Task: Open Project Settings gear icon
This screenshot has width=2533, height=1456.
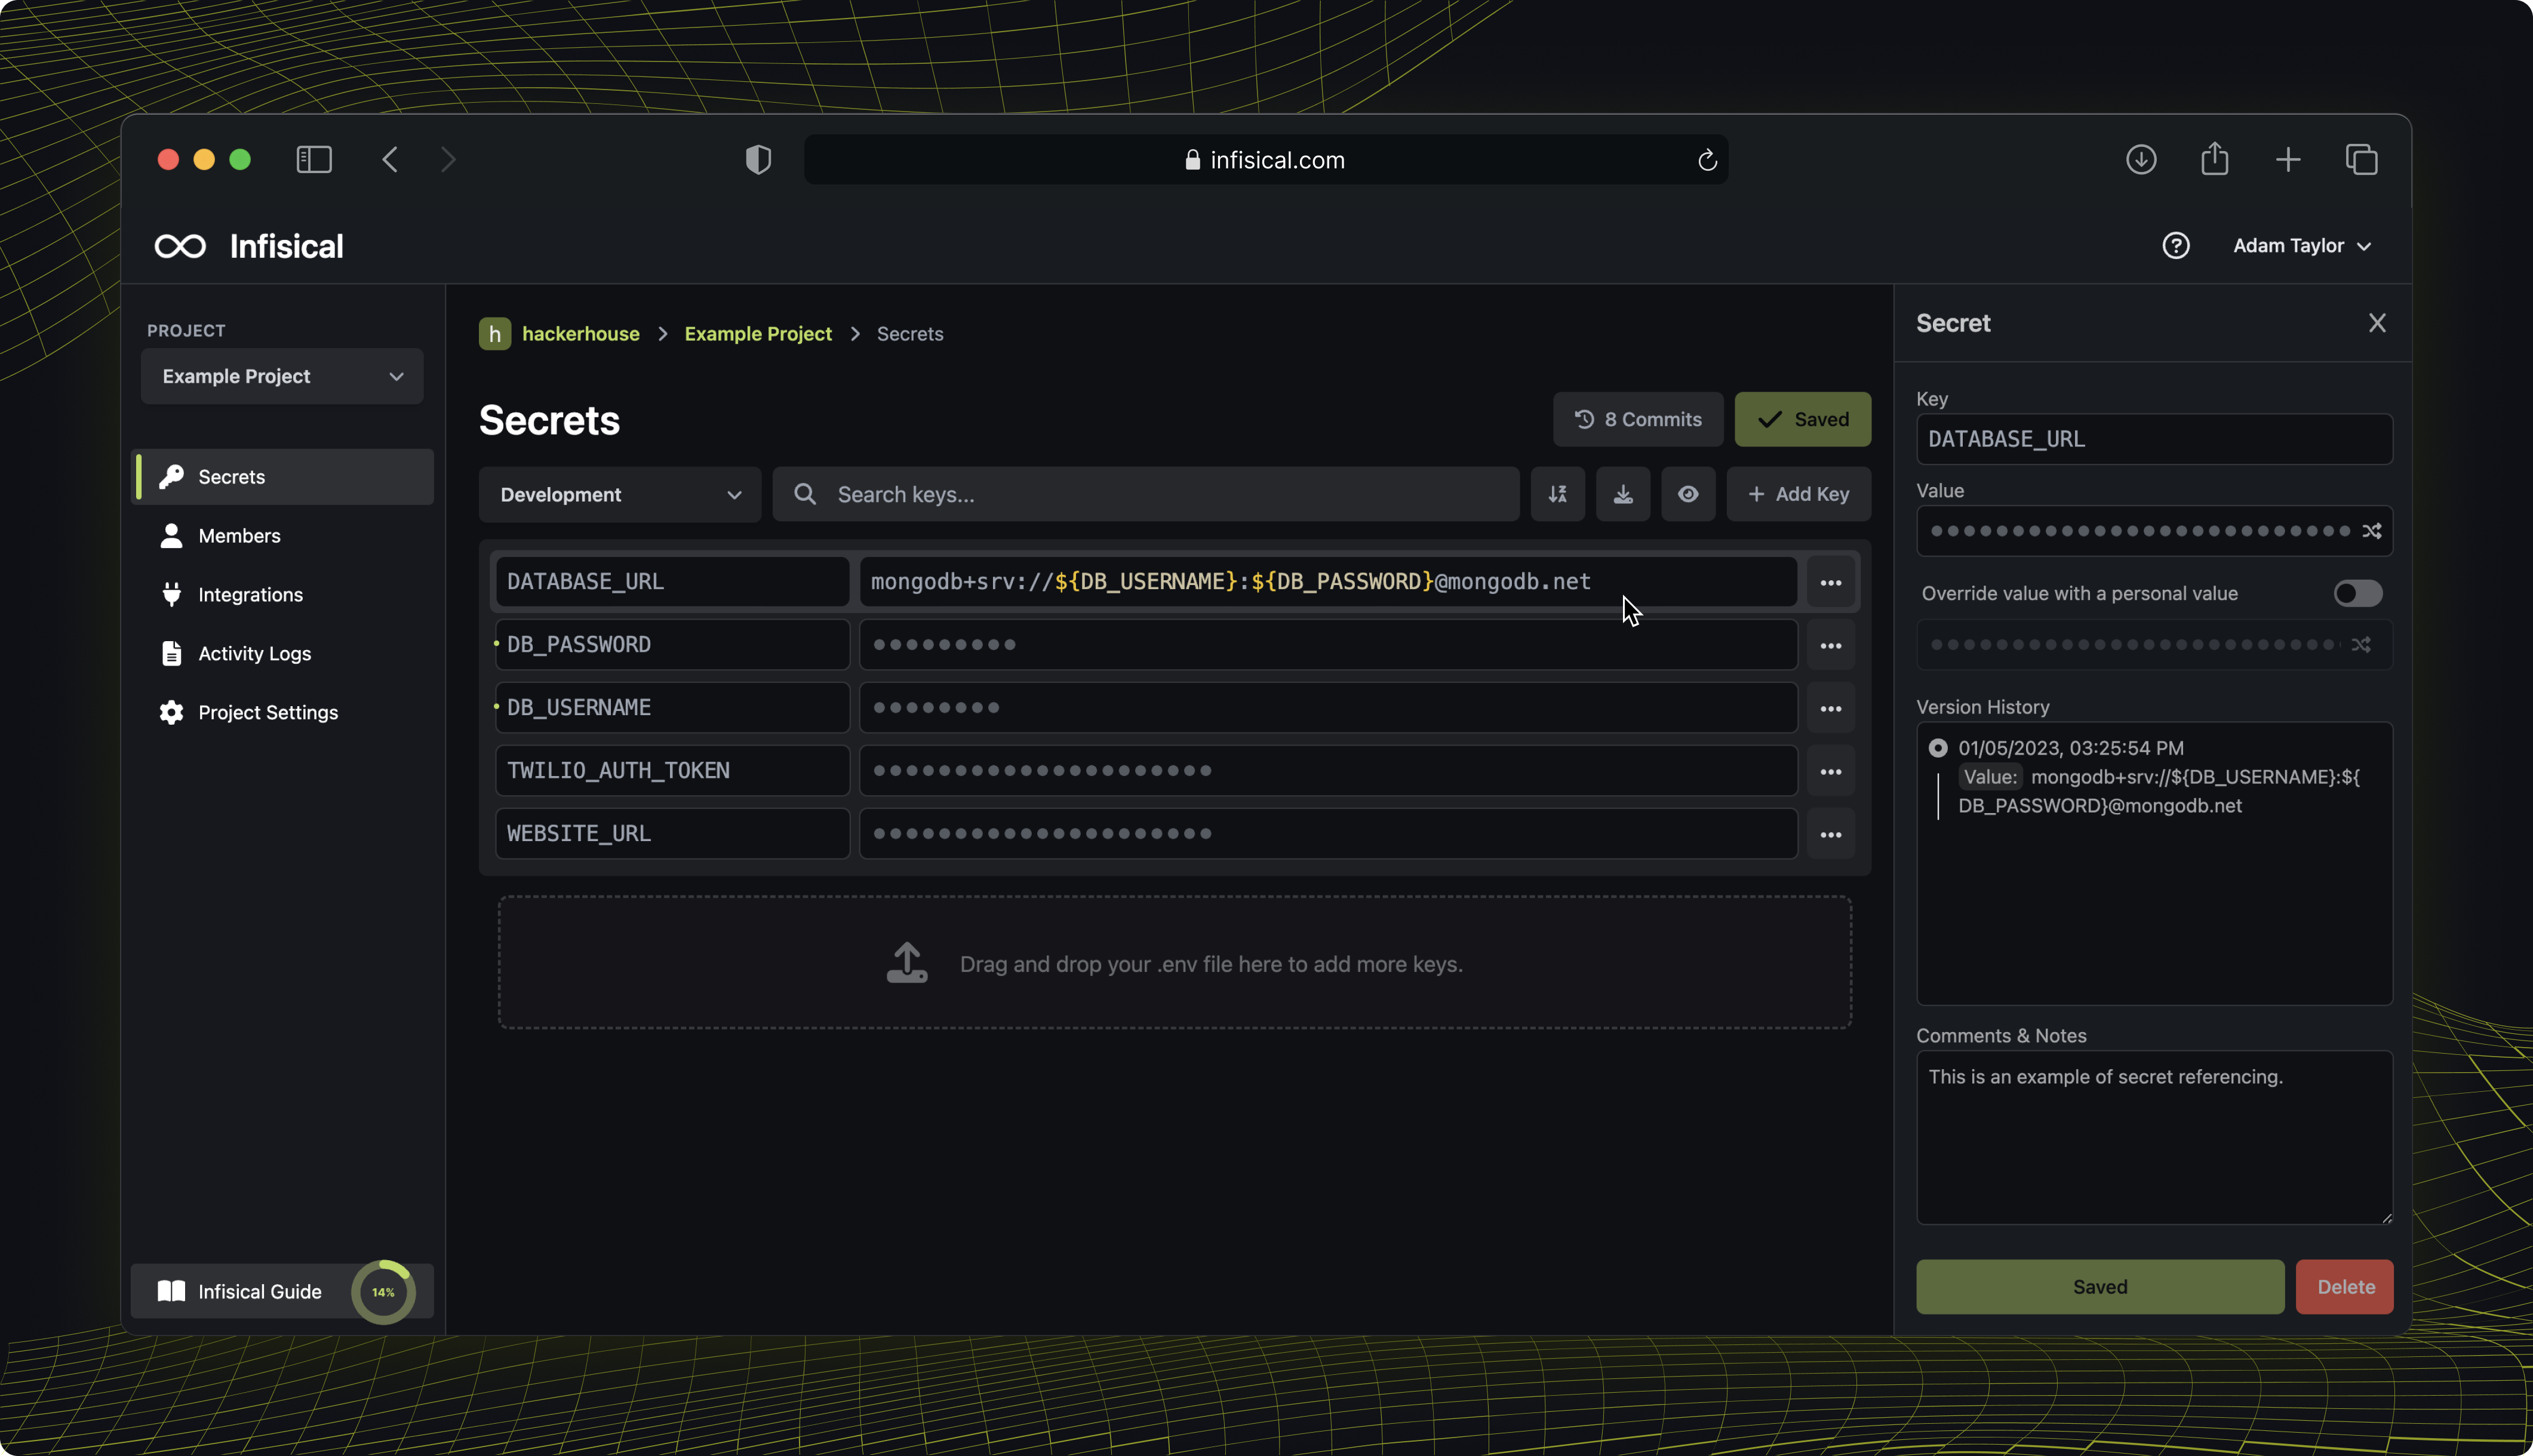Action: [x=171, y=712]
